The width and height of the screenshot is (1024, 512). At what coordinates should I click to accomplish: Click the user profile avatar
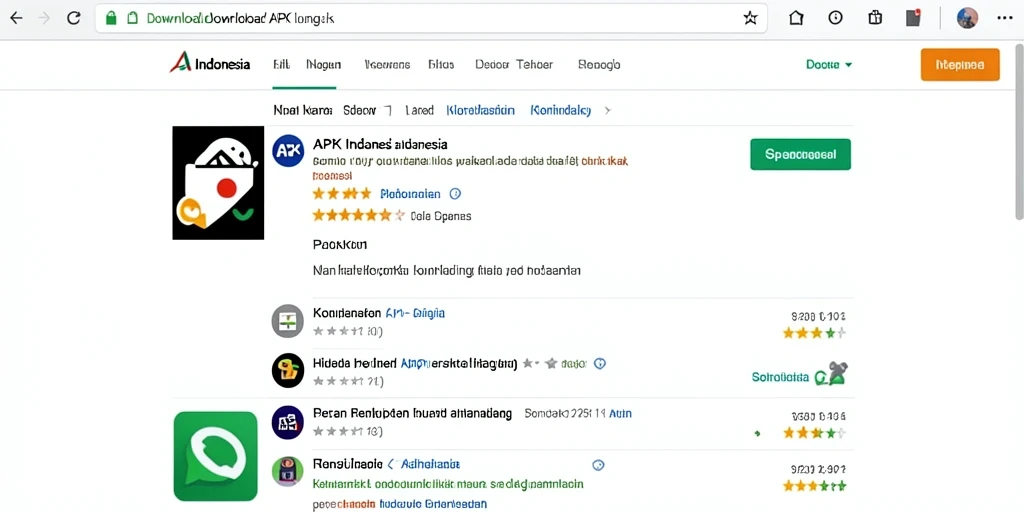coord(967,18)
